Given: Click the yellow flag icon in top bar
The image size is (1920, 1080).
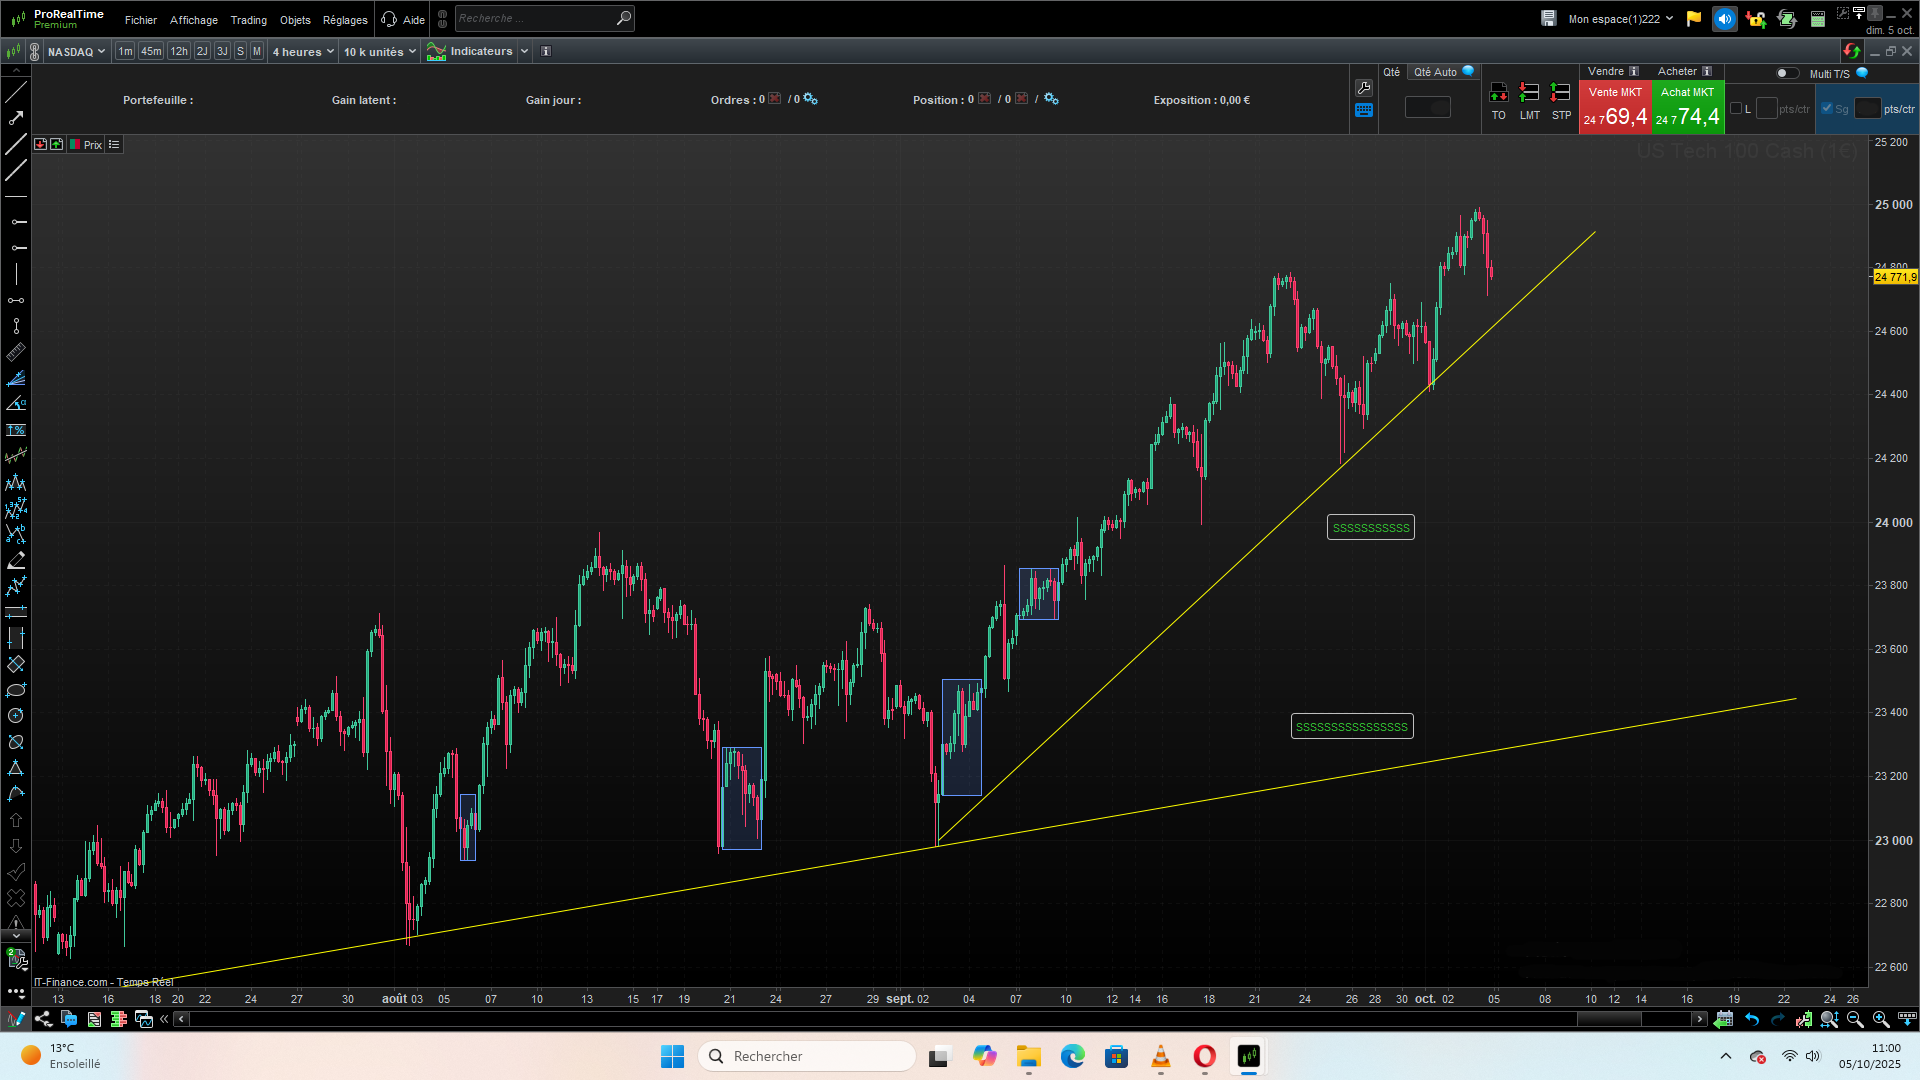Looking at the screenshot, I should 1693,18.
